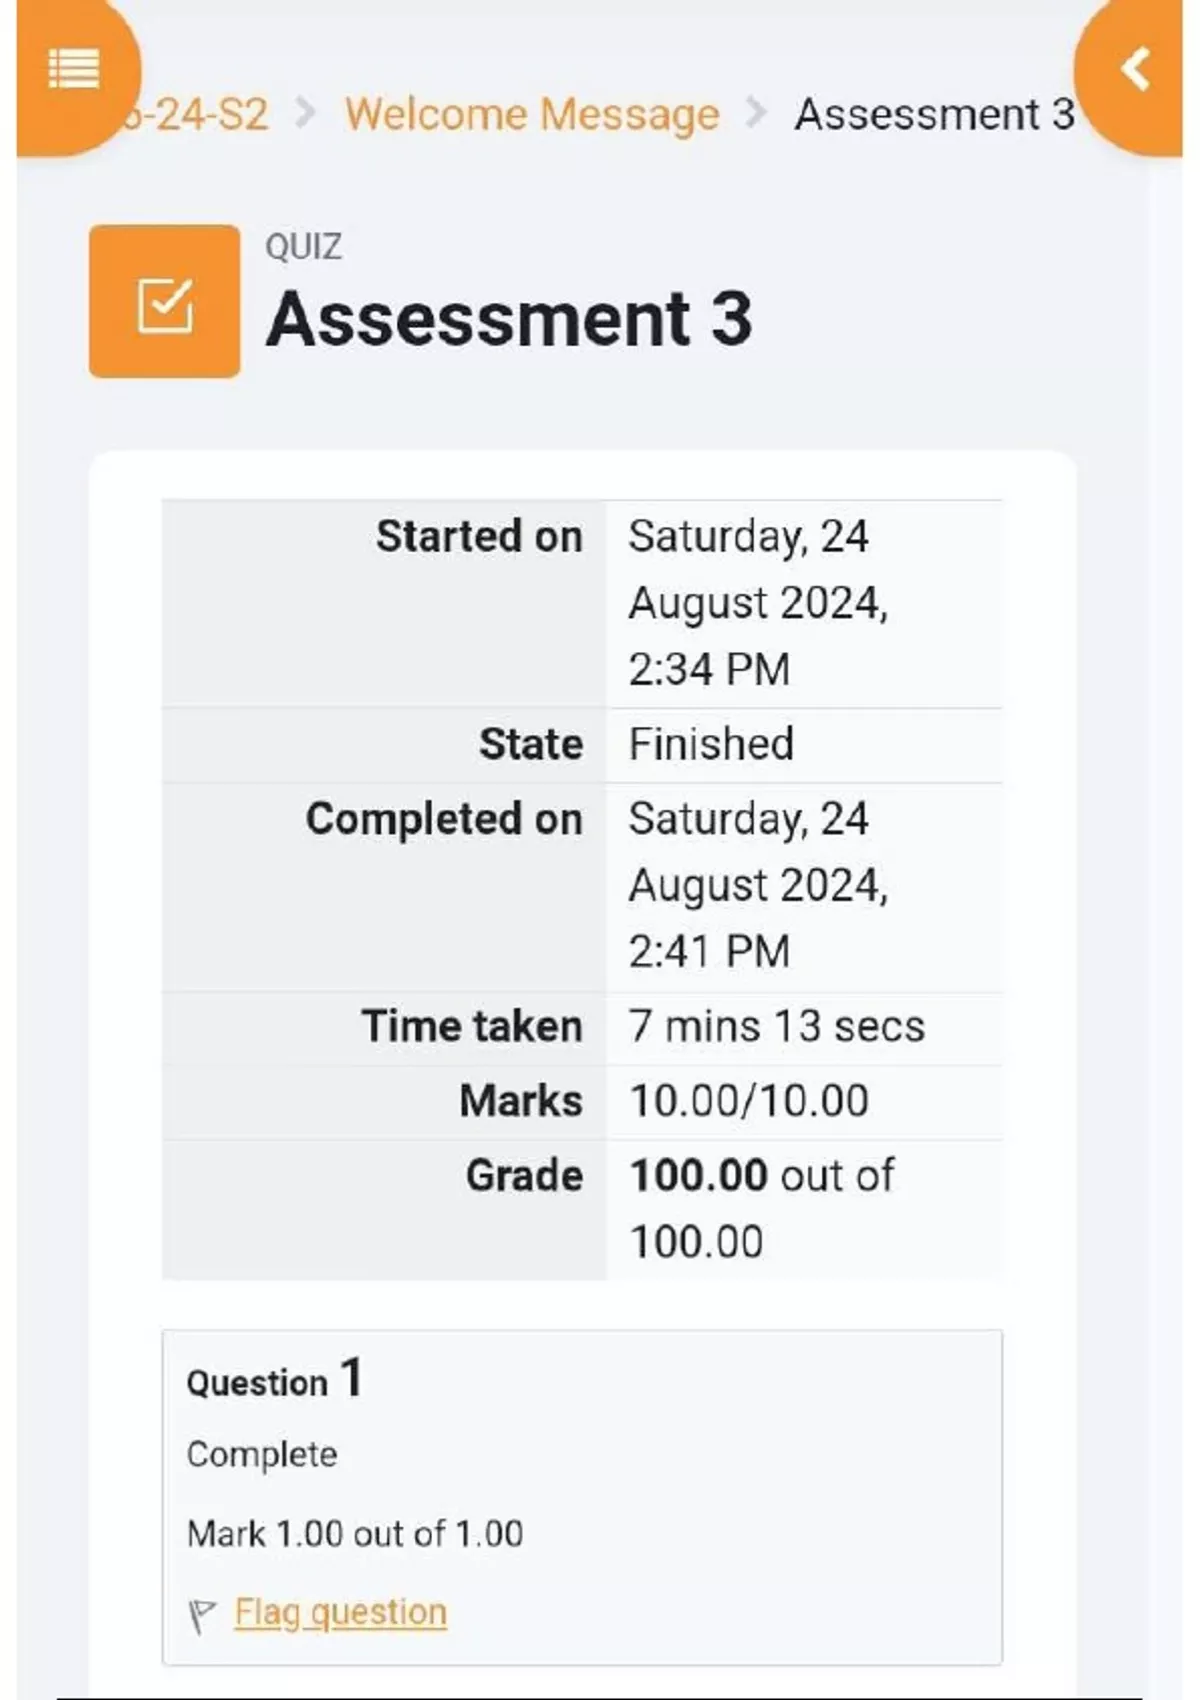Image resolution: width=1200 pixels, height=1700 pixels.
Task: Select the Assessment 3 breadcrumb item
Action: [934, 114]
